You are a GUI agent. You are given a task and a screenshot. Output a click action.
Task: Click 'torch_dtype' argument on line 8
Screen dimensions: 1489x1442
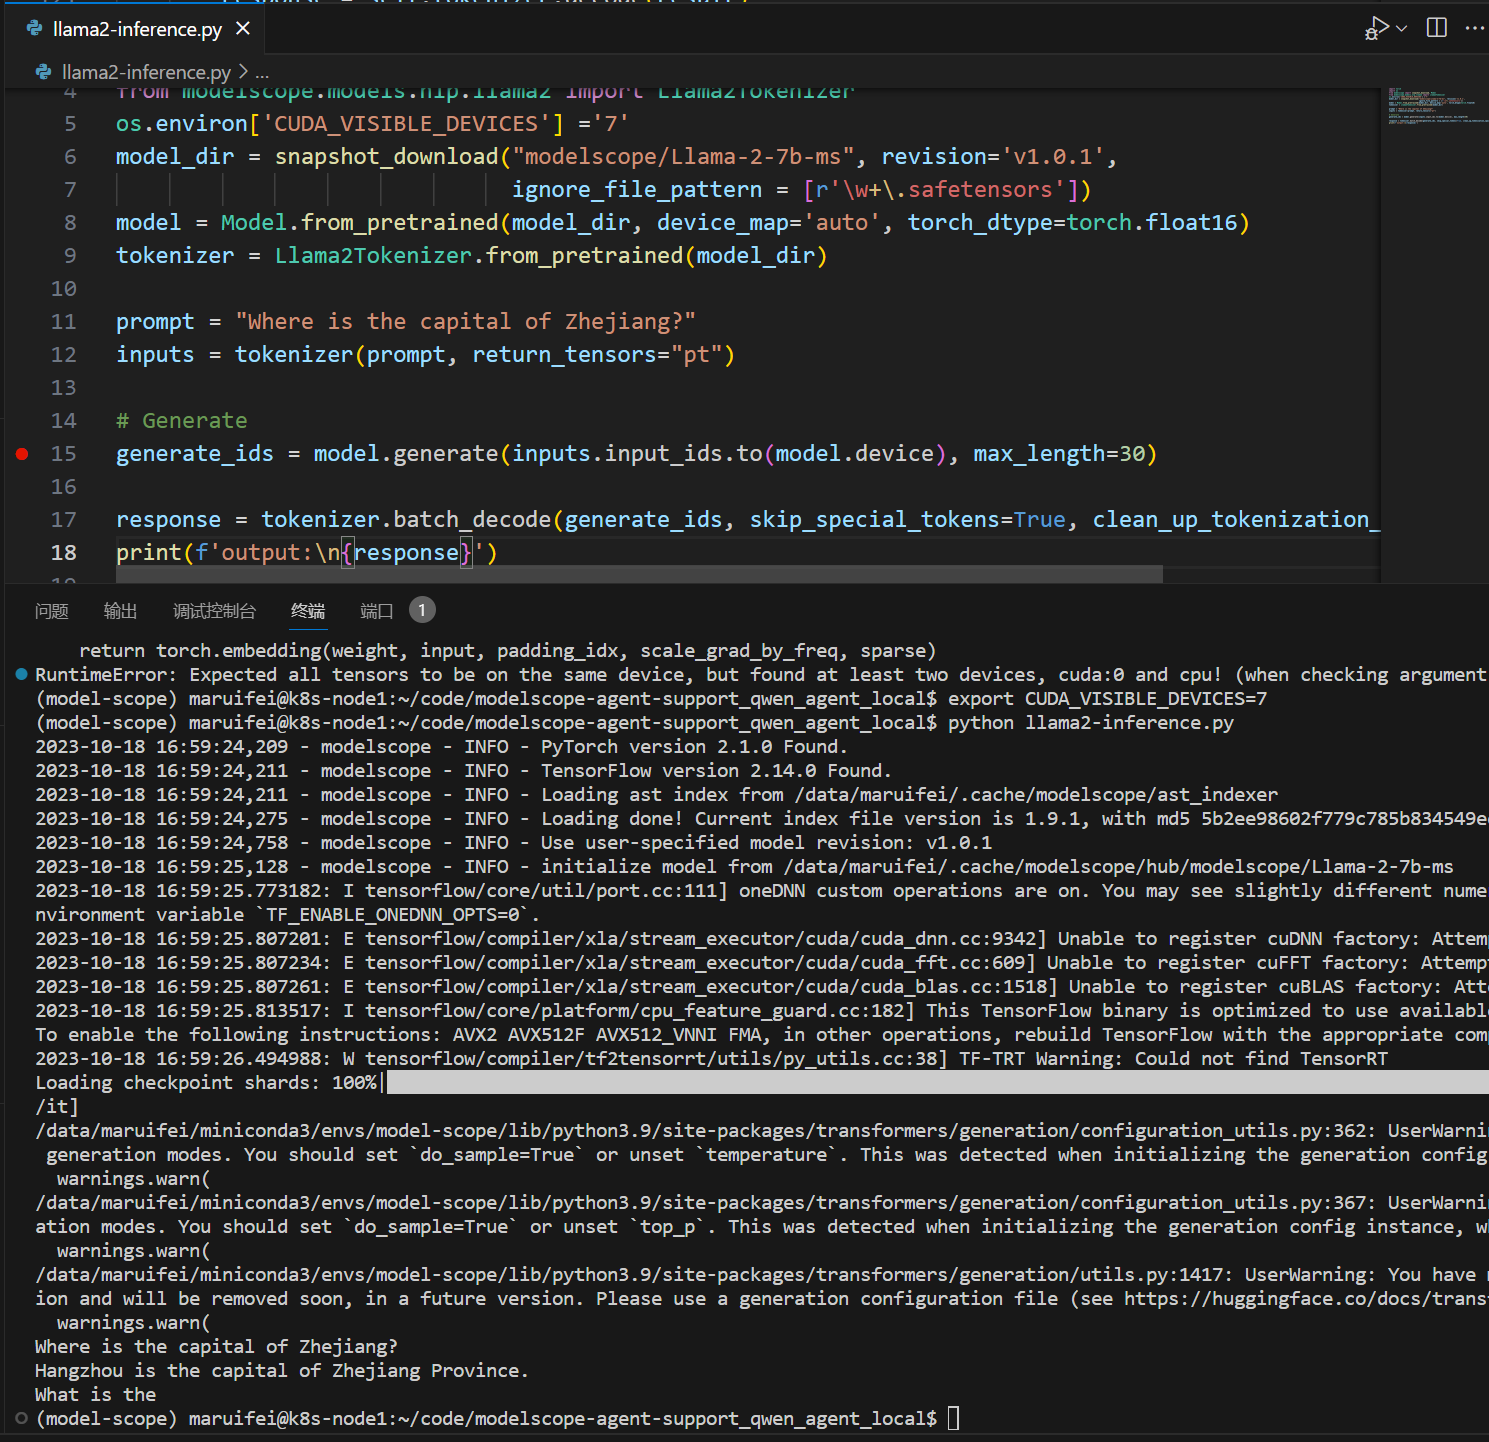click(x=980, y=223)
